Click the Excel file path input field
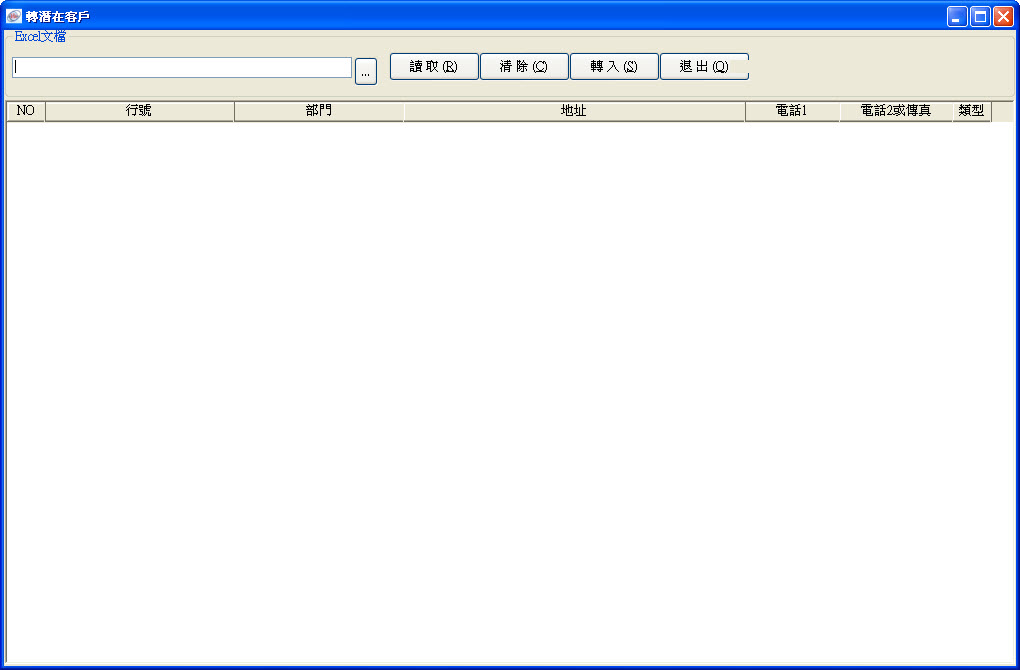Image resolution: width=1020 pixels, height=670 pixels. 182,68
